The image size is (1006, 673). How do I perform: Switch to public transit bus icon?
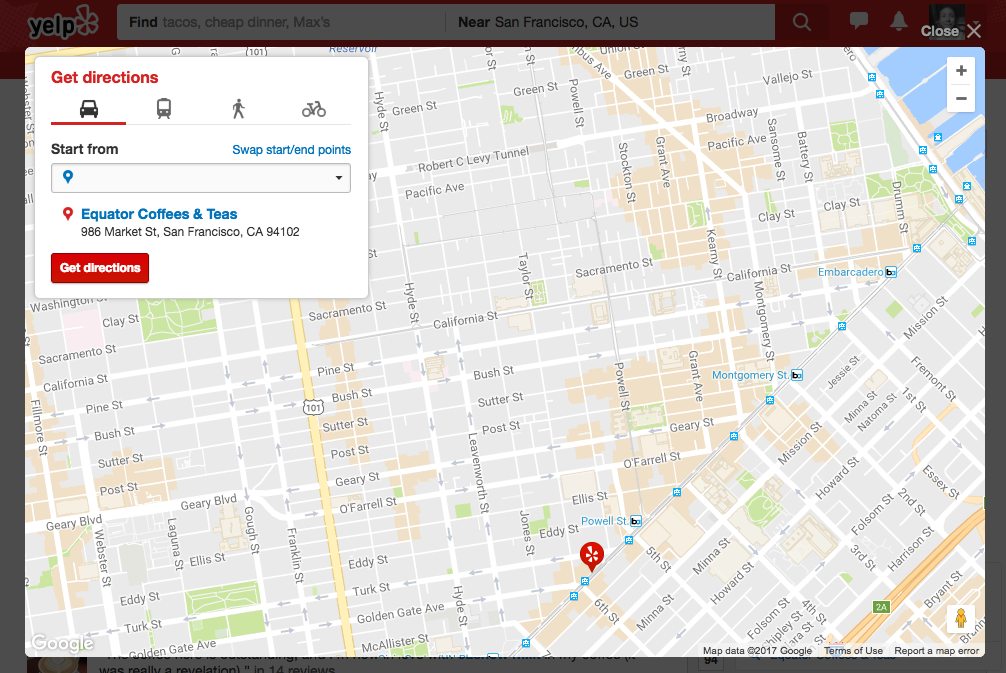point(164,108)
